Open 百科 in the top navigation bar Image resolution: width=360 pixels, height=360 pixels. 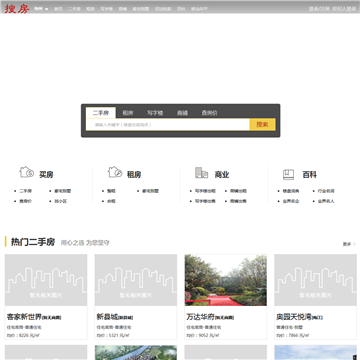coord(181,9)
